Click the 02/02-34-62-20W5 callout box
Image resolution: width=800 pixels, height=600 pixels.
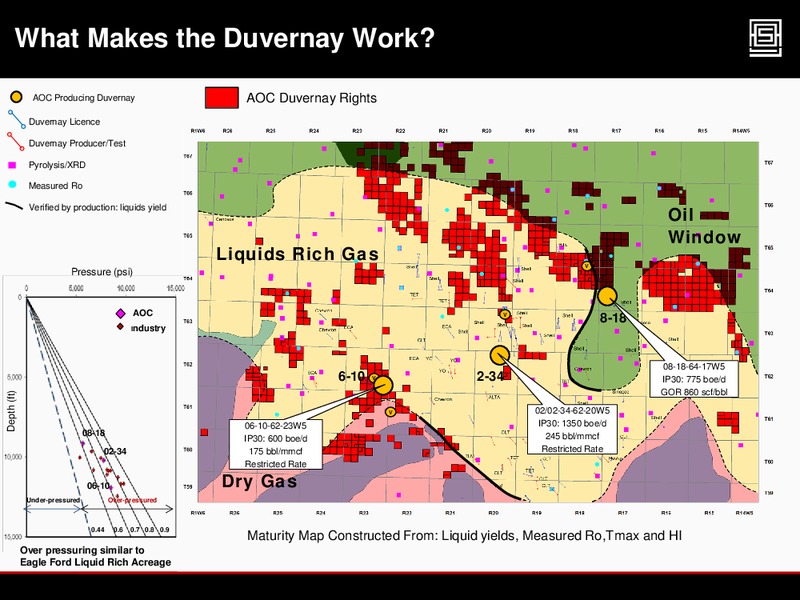tap(572, 430)
